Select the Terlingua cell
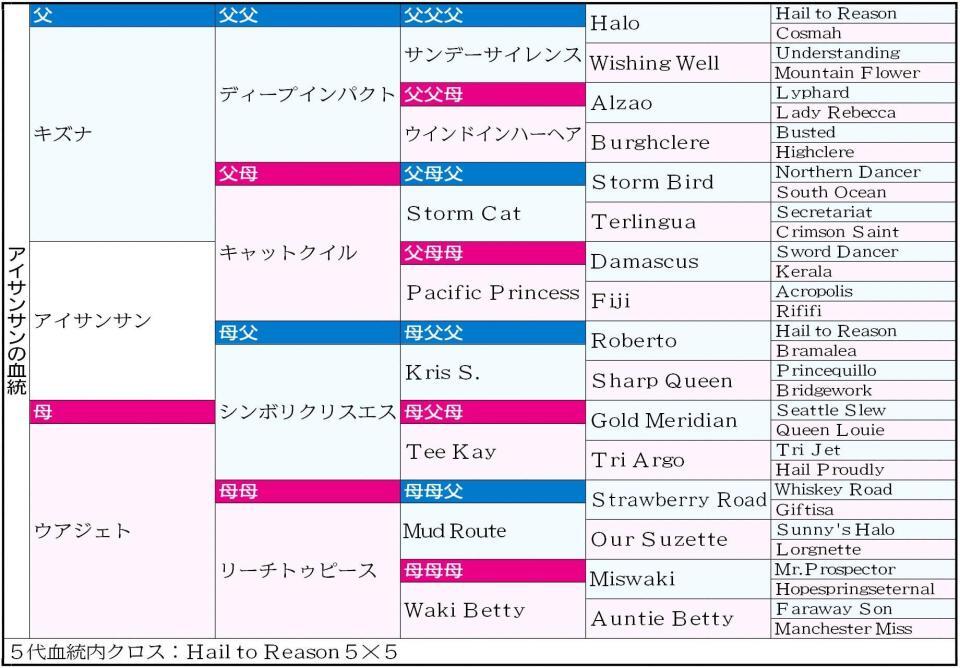The width and height of the screenshot is (960, 668). pos(678,222)
